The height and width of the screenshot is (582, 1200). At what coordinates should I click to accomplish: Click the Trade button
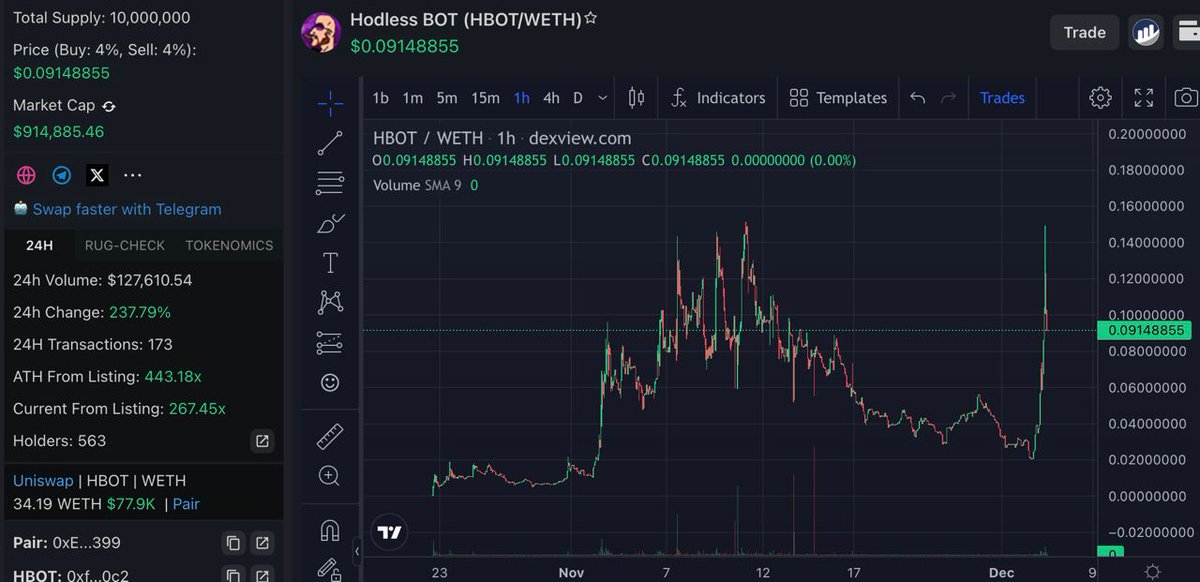[x=1084, y=32]
